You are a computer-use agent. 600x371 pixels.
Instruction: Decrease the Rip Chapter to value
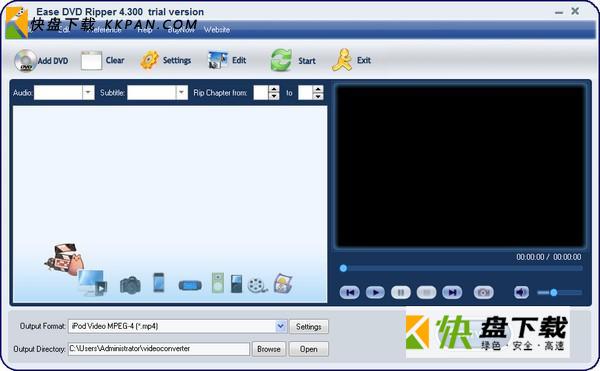pos(318,96)
